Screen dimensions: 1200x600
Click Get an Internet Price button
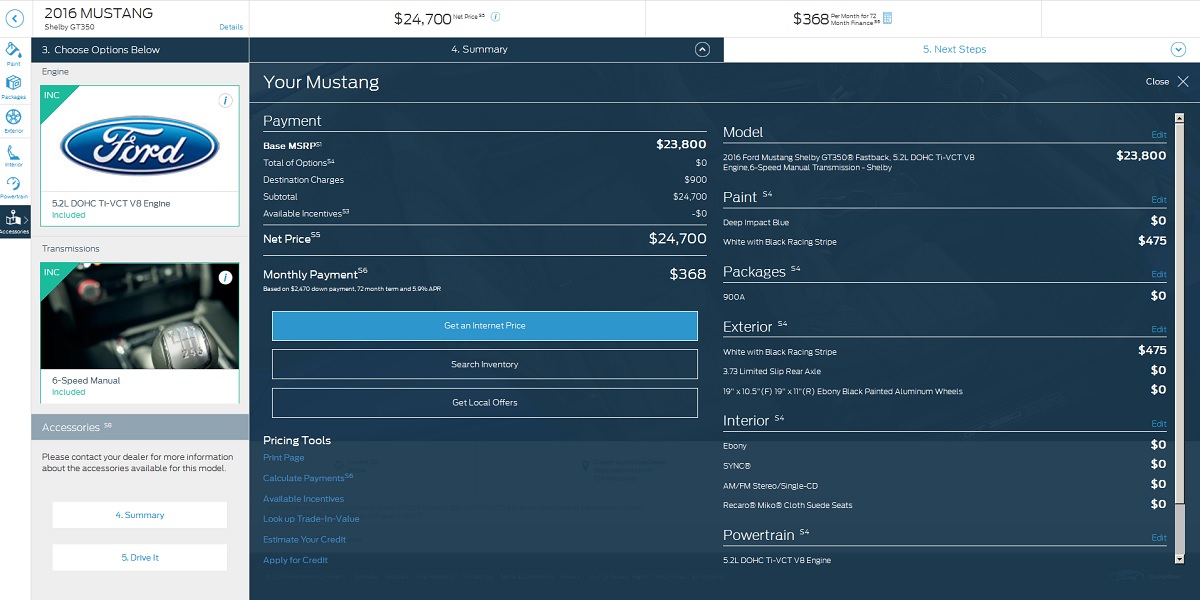(x=484, y=326)
